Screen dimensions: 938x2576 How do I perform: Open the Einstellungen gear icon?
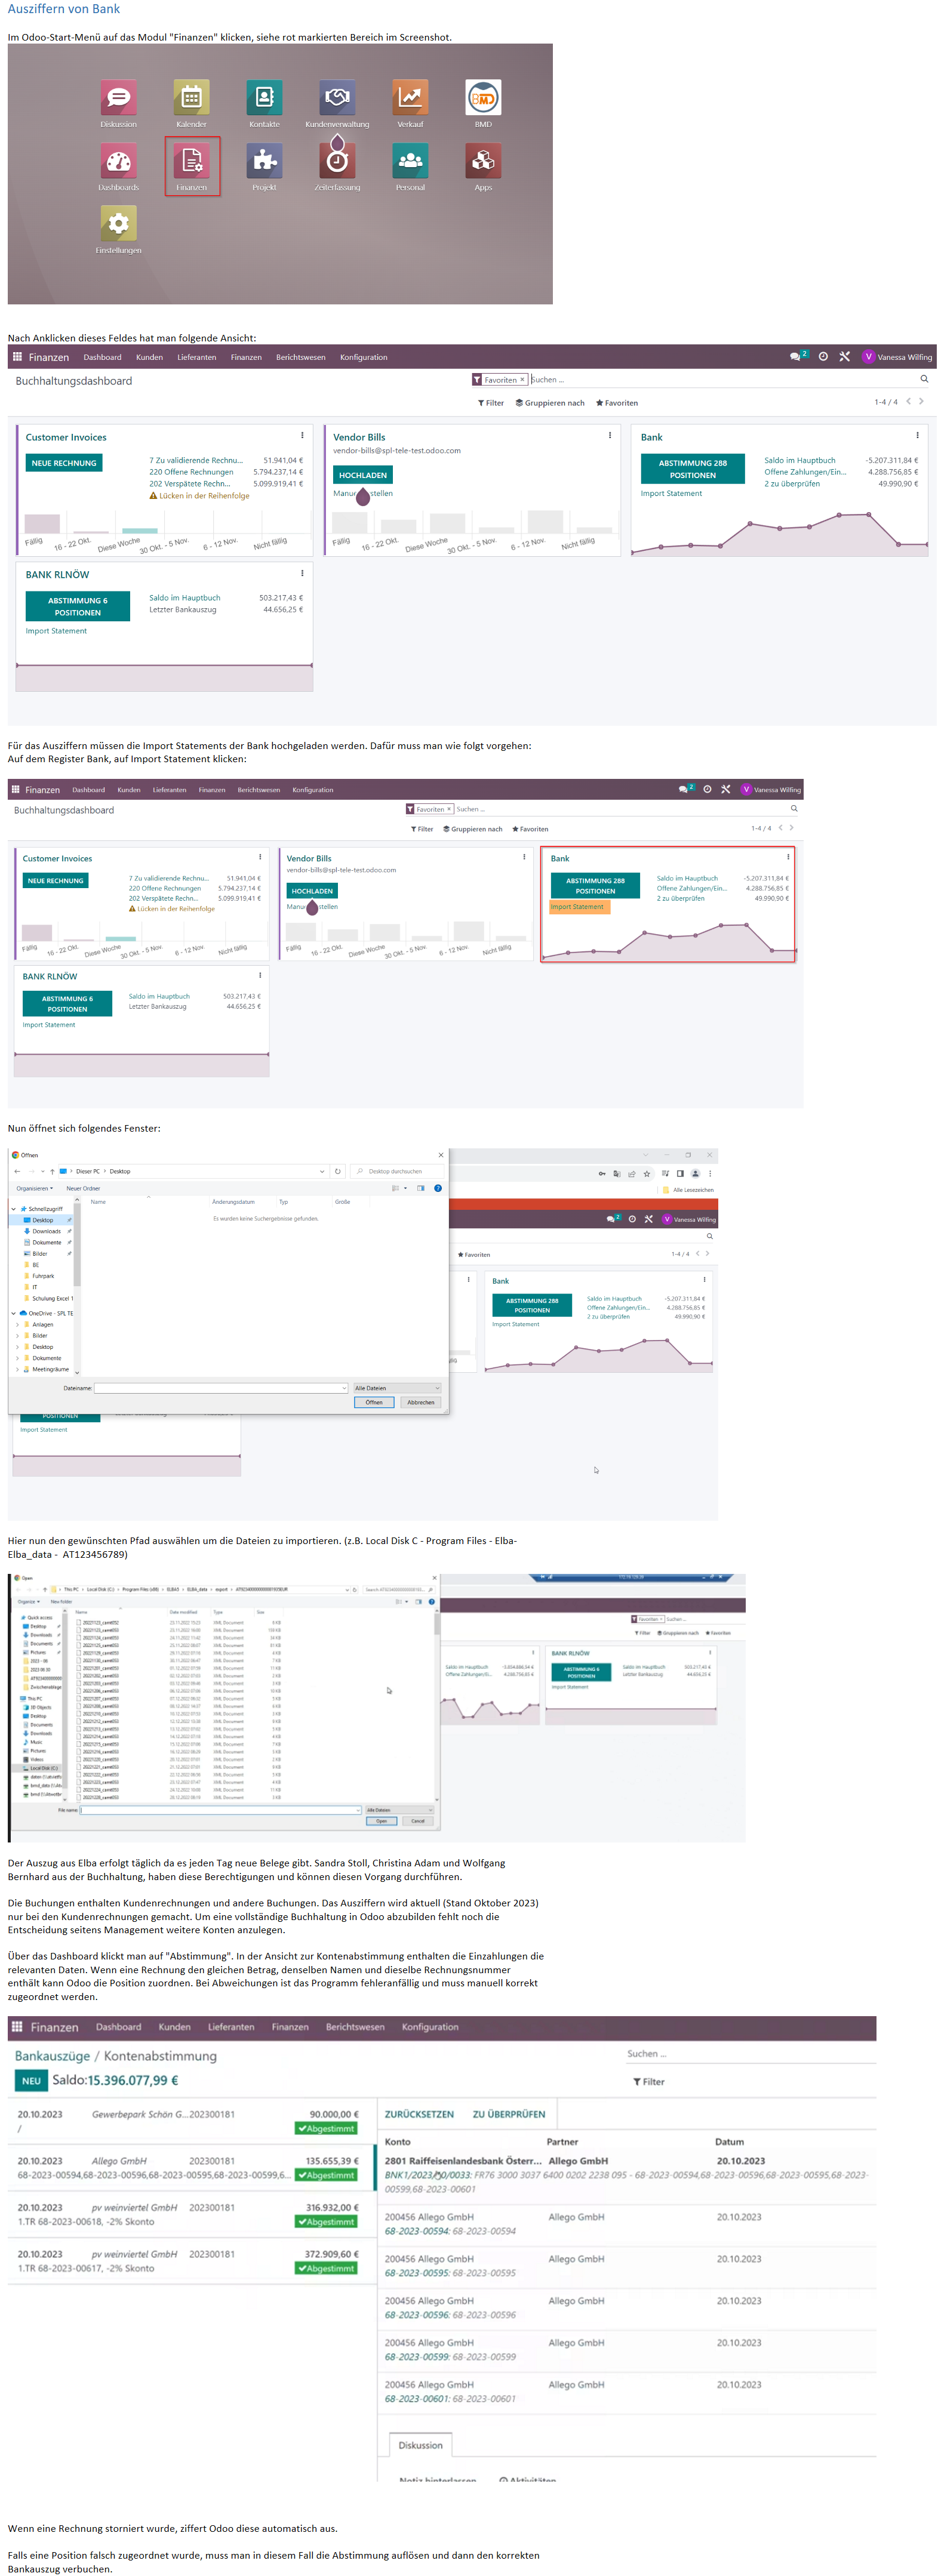(x=118, y=223)
